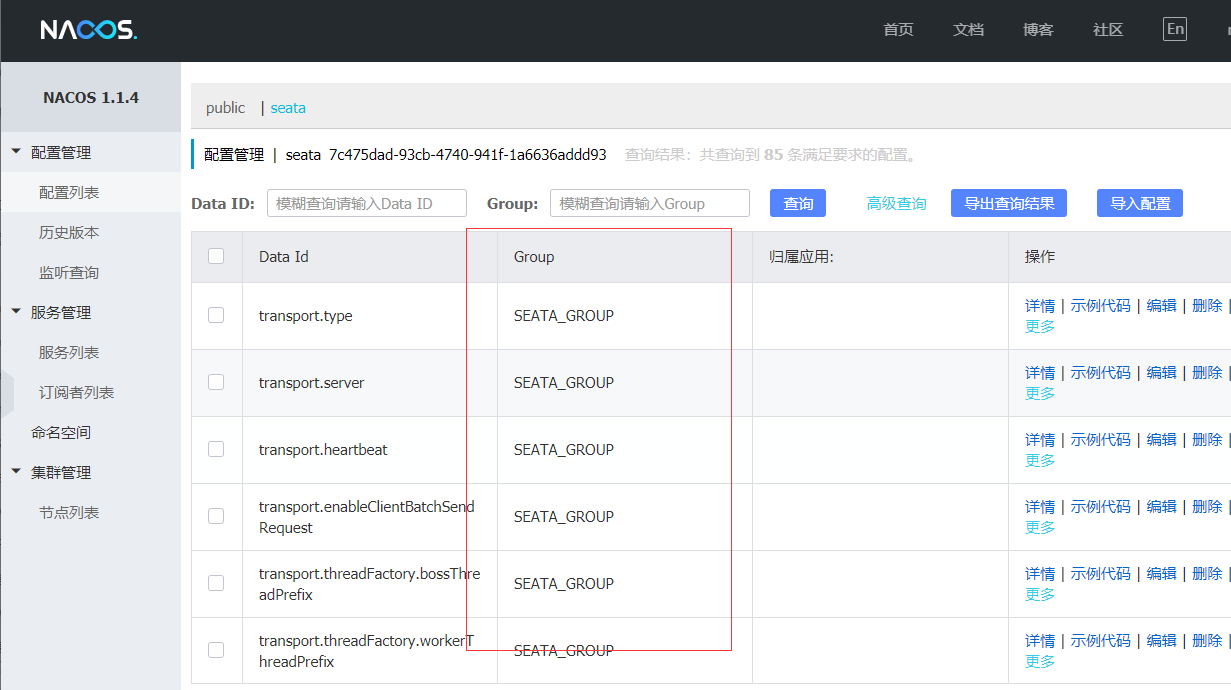Click the NACOS logo
This screenshot has width=1231, height=690.
[x=88, y=30]
